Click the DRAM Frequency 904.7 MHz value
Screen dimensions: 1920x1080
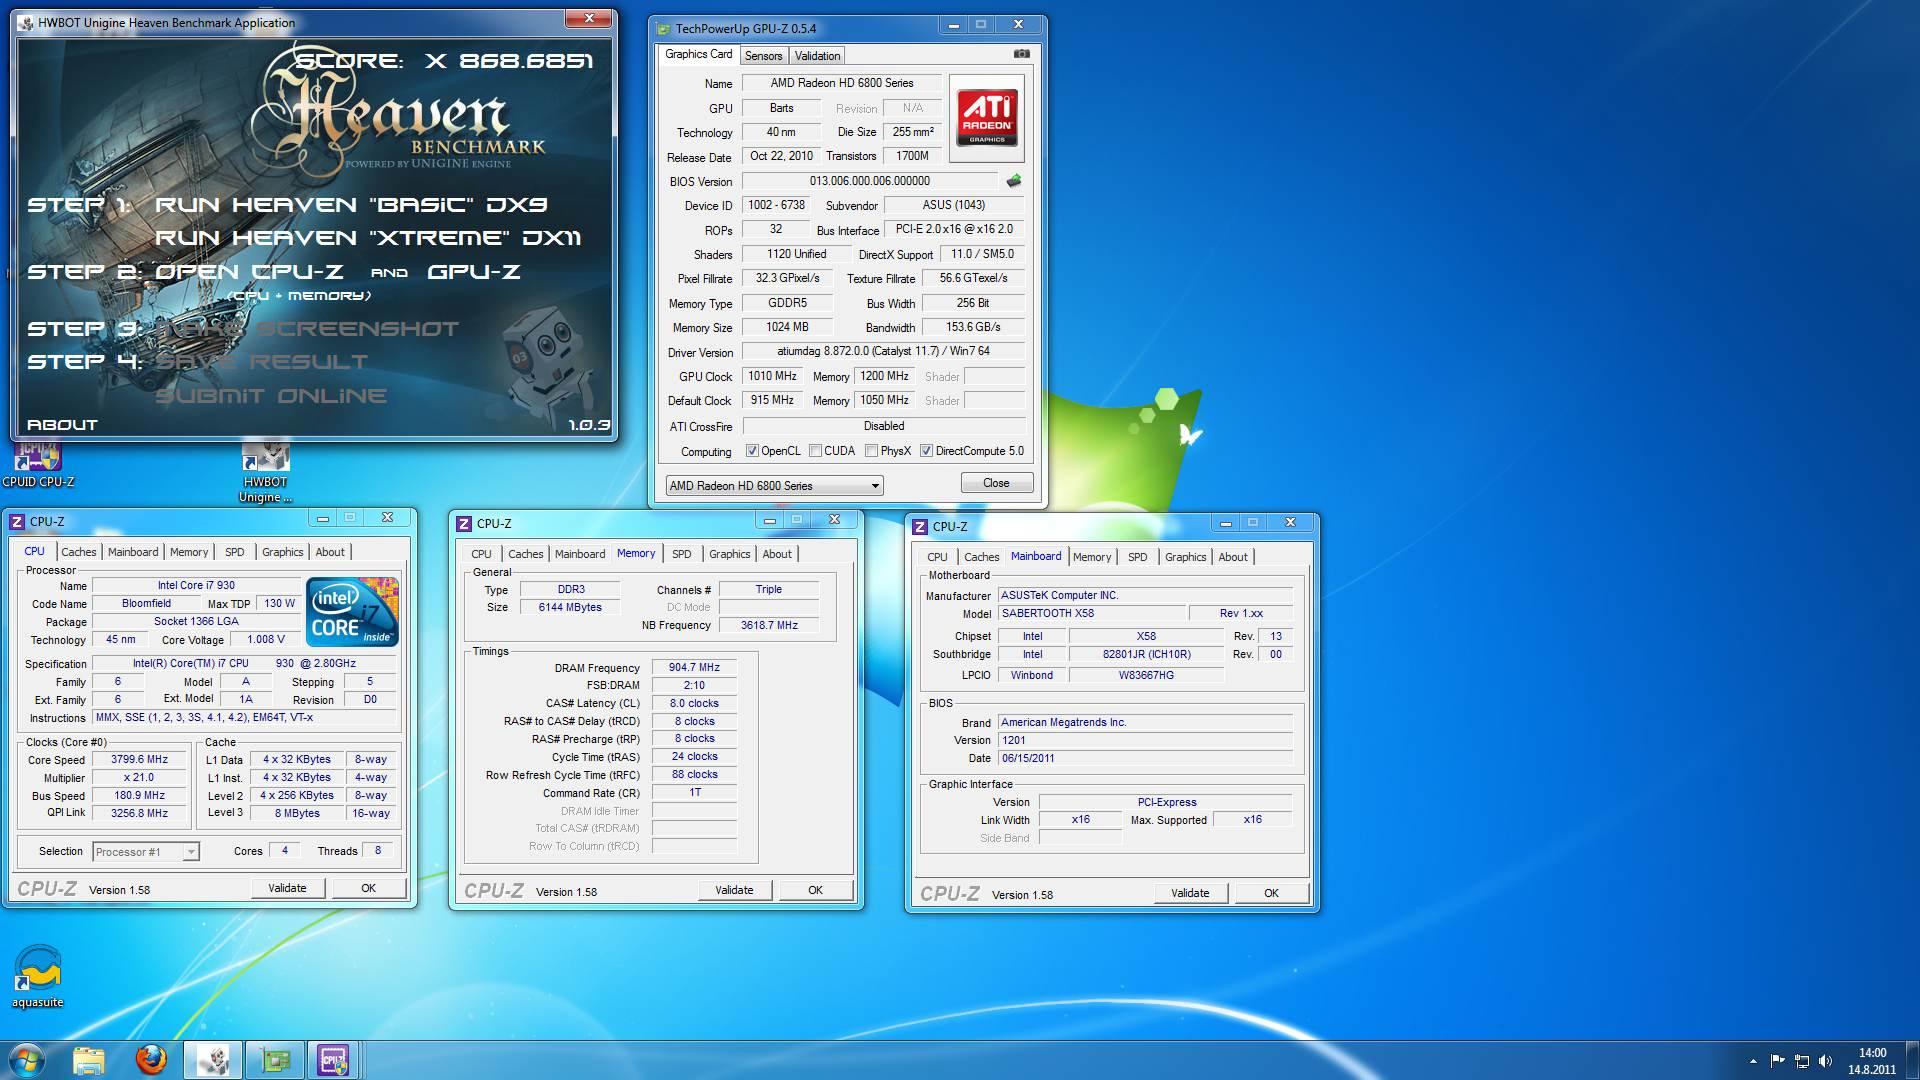(x=694, y=668)
